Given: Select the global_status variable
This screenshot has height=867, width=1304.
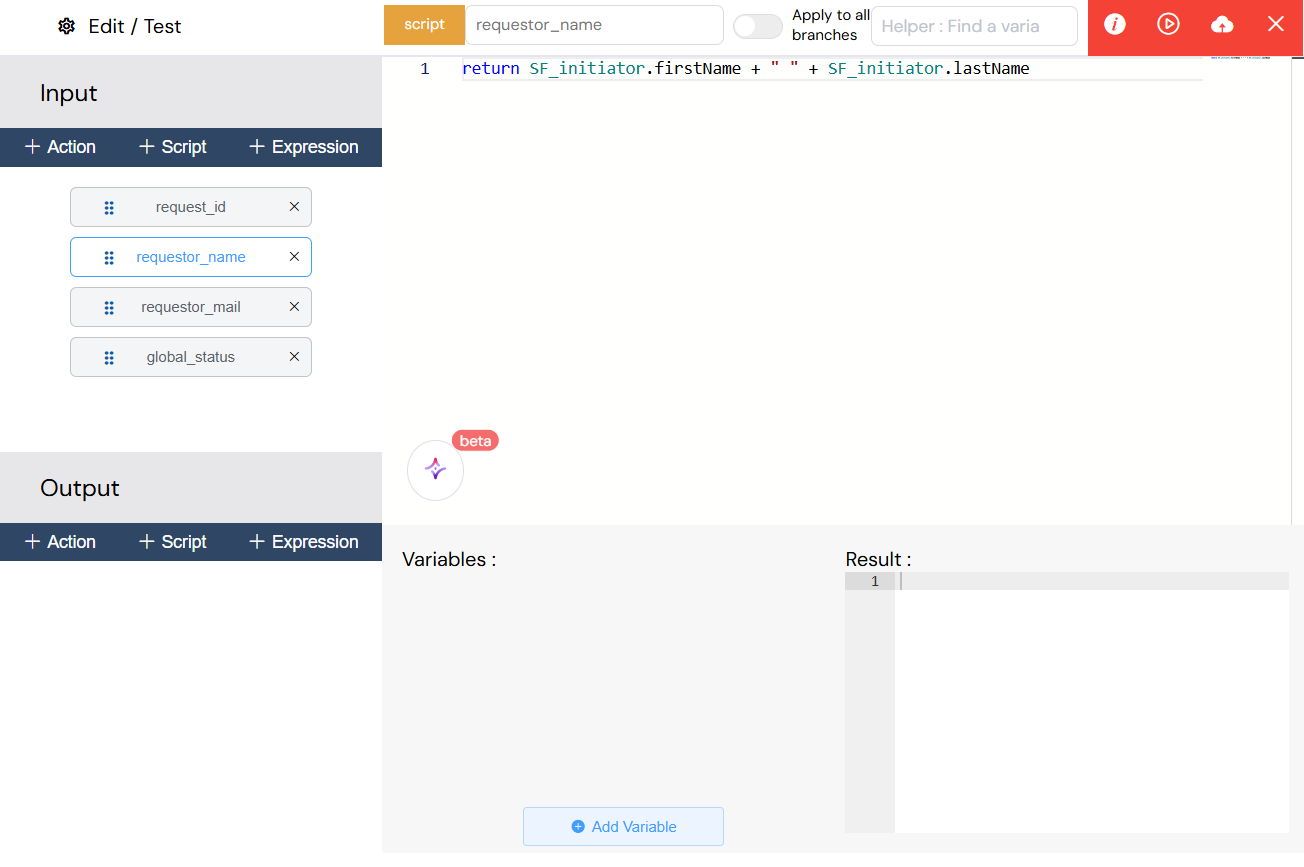Looking at the screenshot, I should pos(190,357).
